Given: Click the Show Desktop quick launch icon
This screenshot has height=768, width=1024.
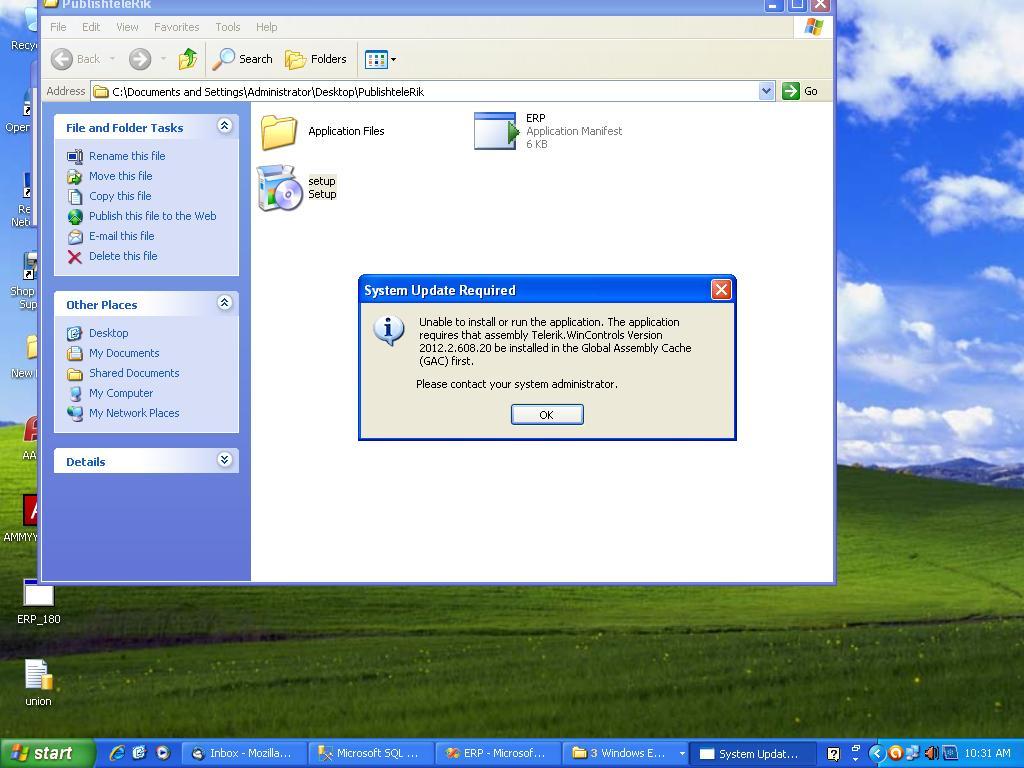Looking at the screenshot, I should click(140, 753).
